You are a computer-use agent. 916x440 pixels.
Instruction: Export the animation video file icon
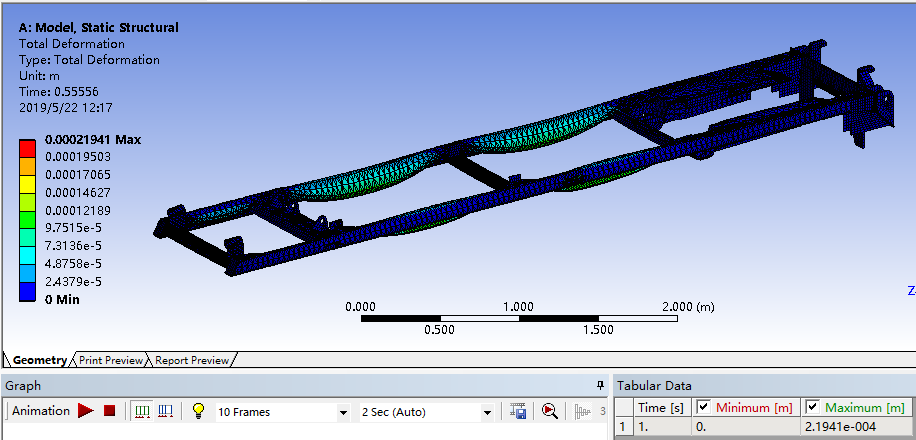pos(518,411)
